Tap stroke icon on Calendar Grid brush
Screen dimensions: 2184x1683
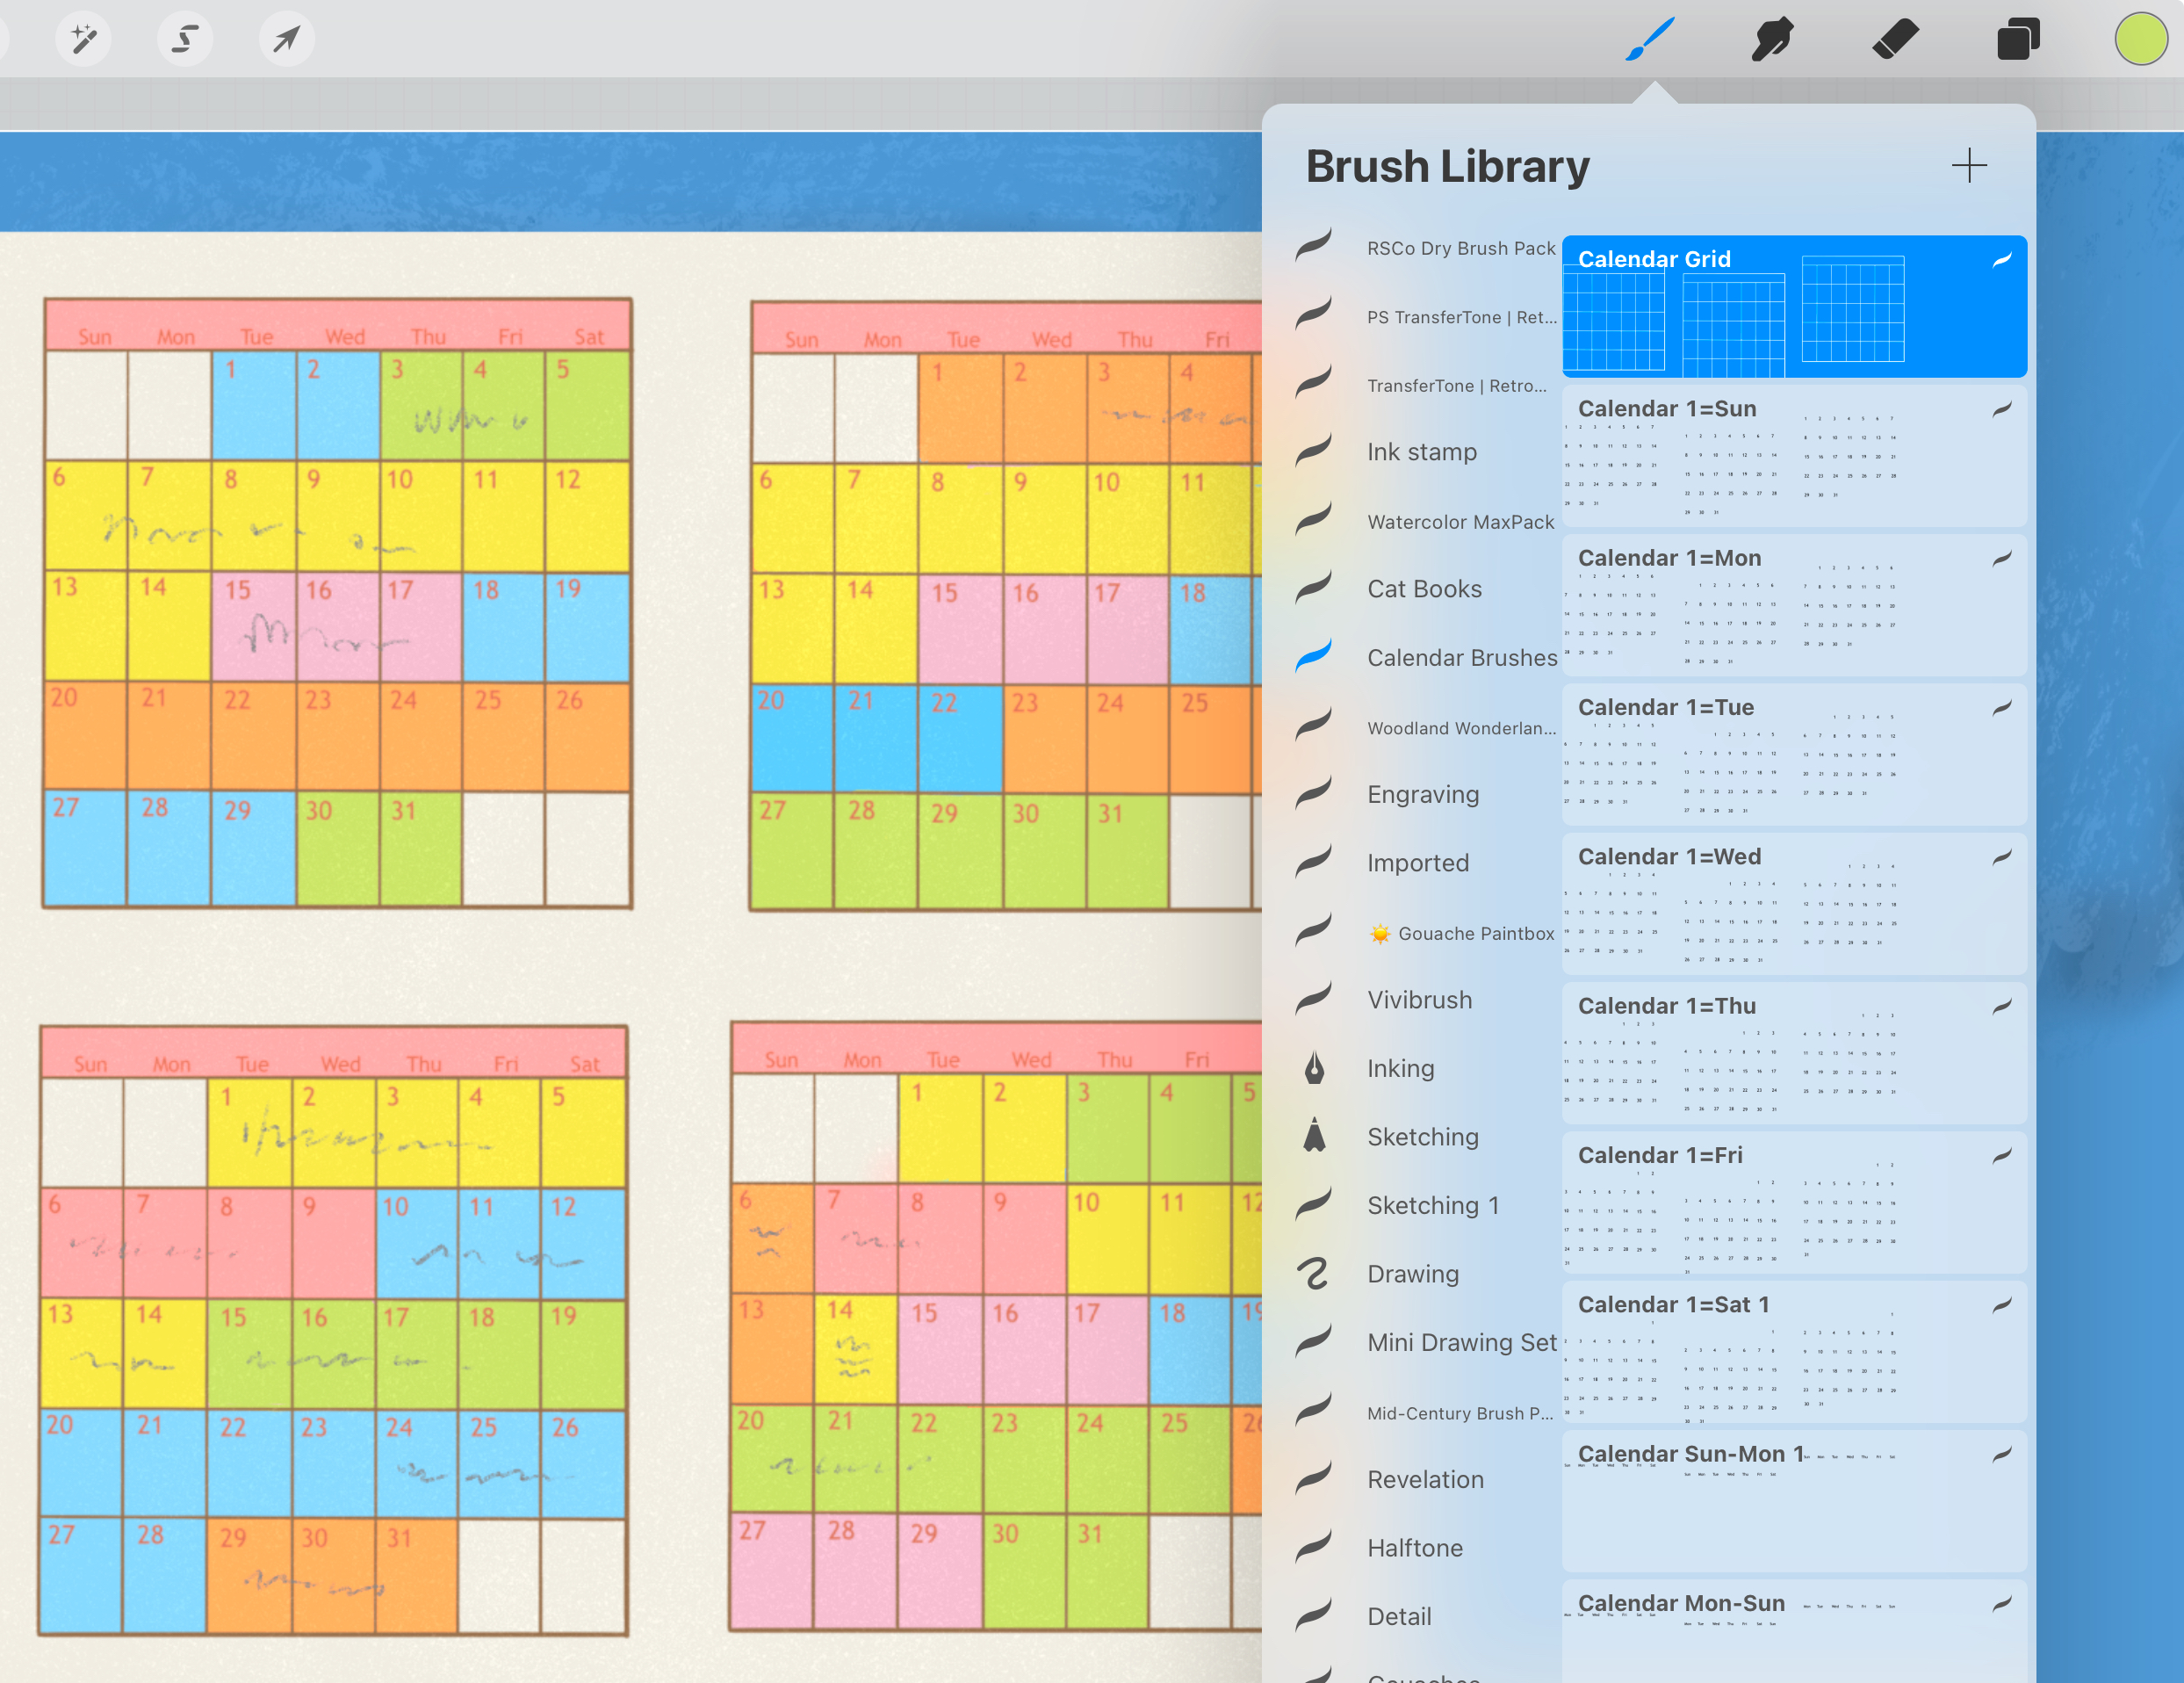click(x=2001, y=260)
